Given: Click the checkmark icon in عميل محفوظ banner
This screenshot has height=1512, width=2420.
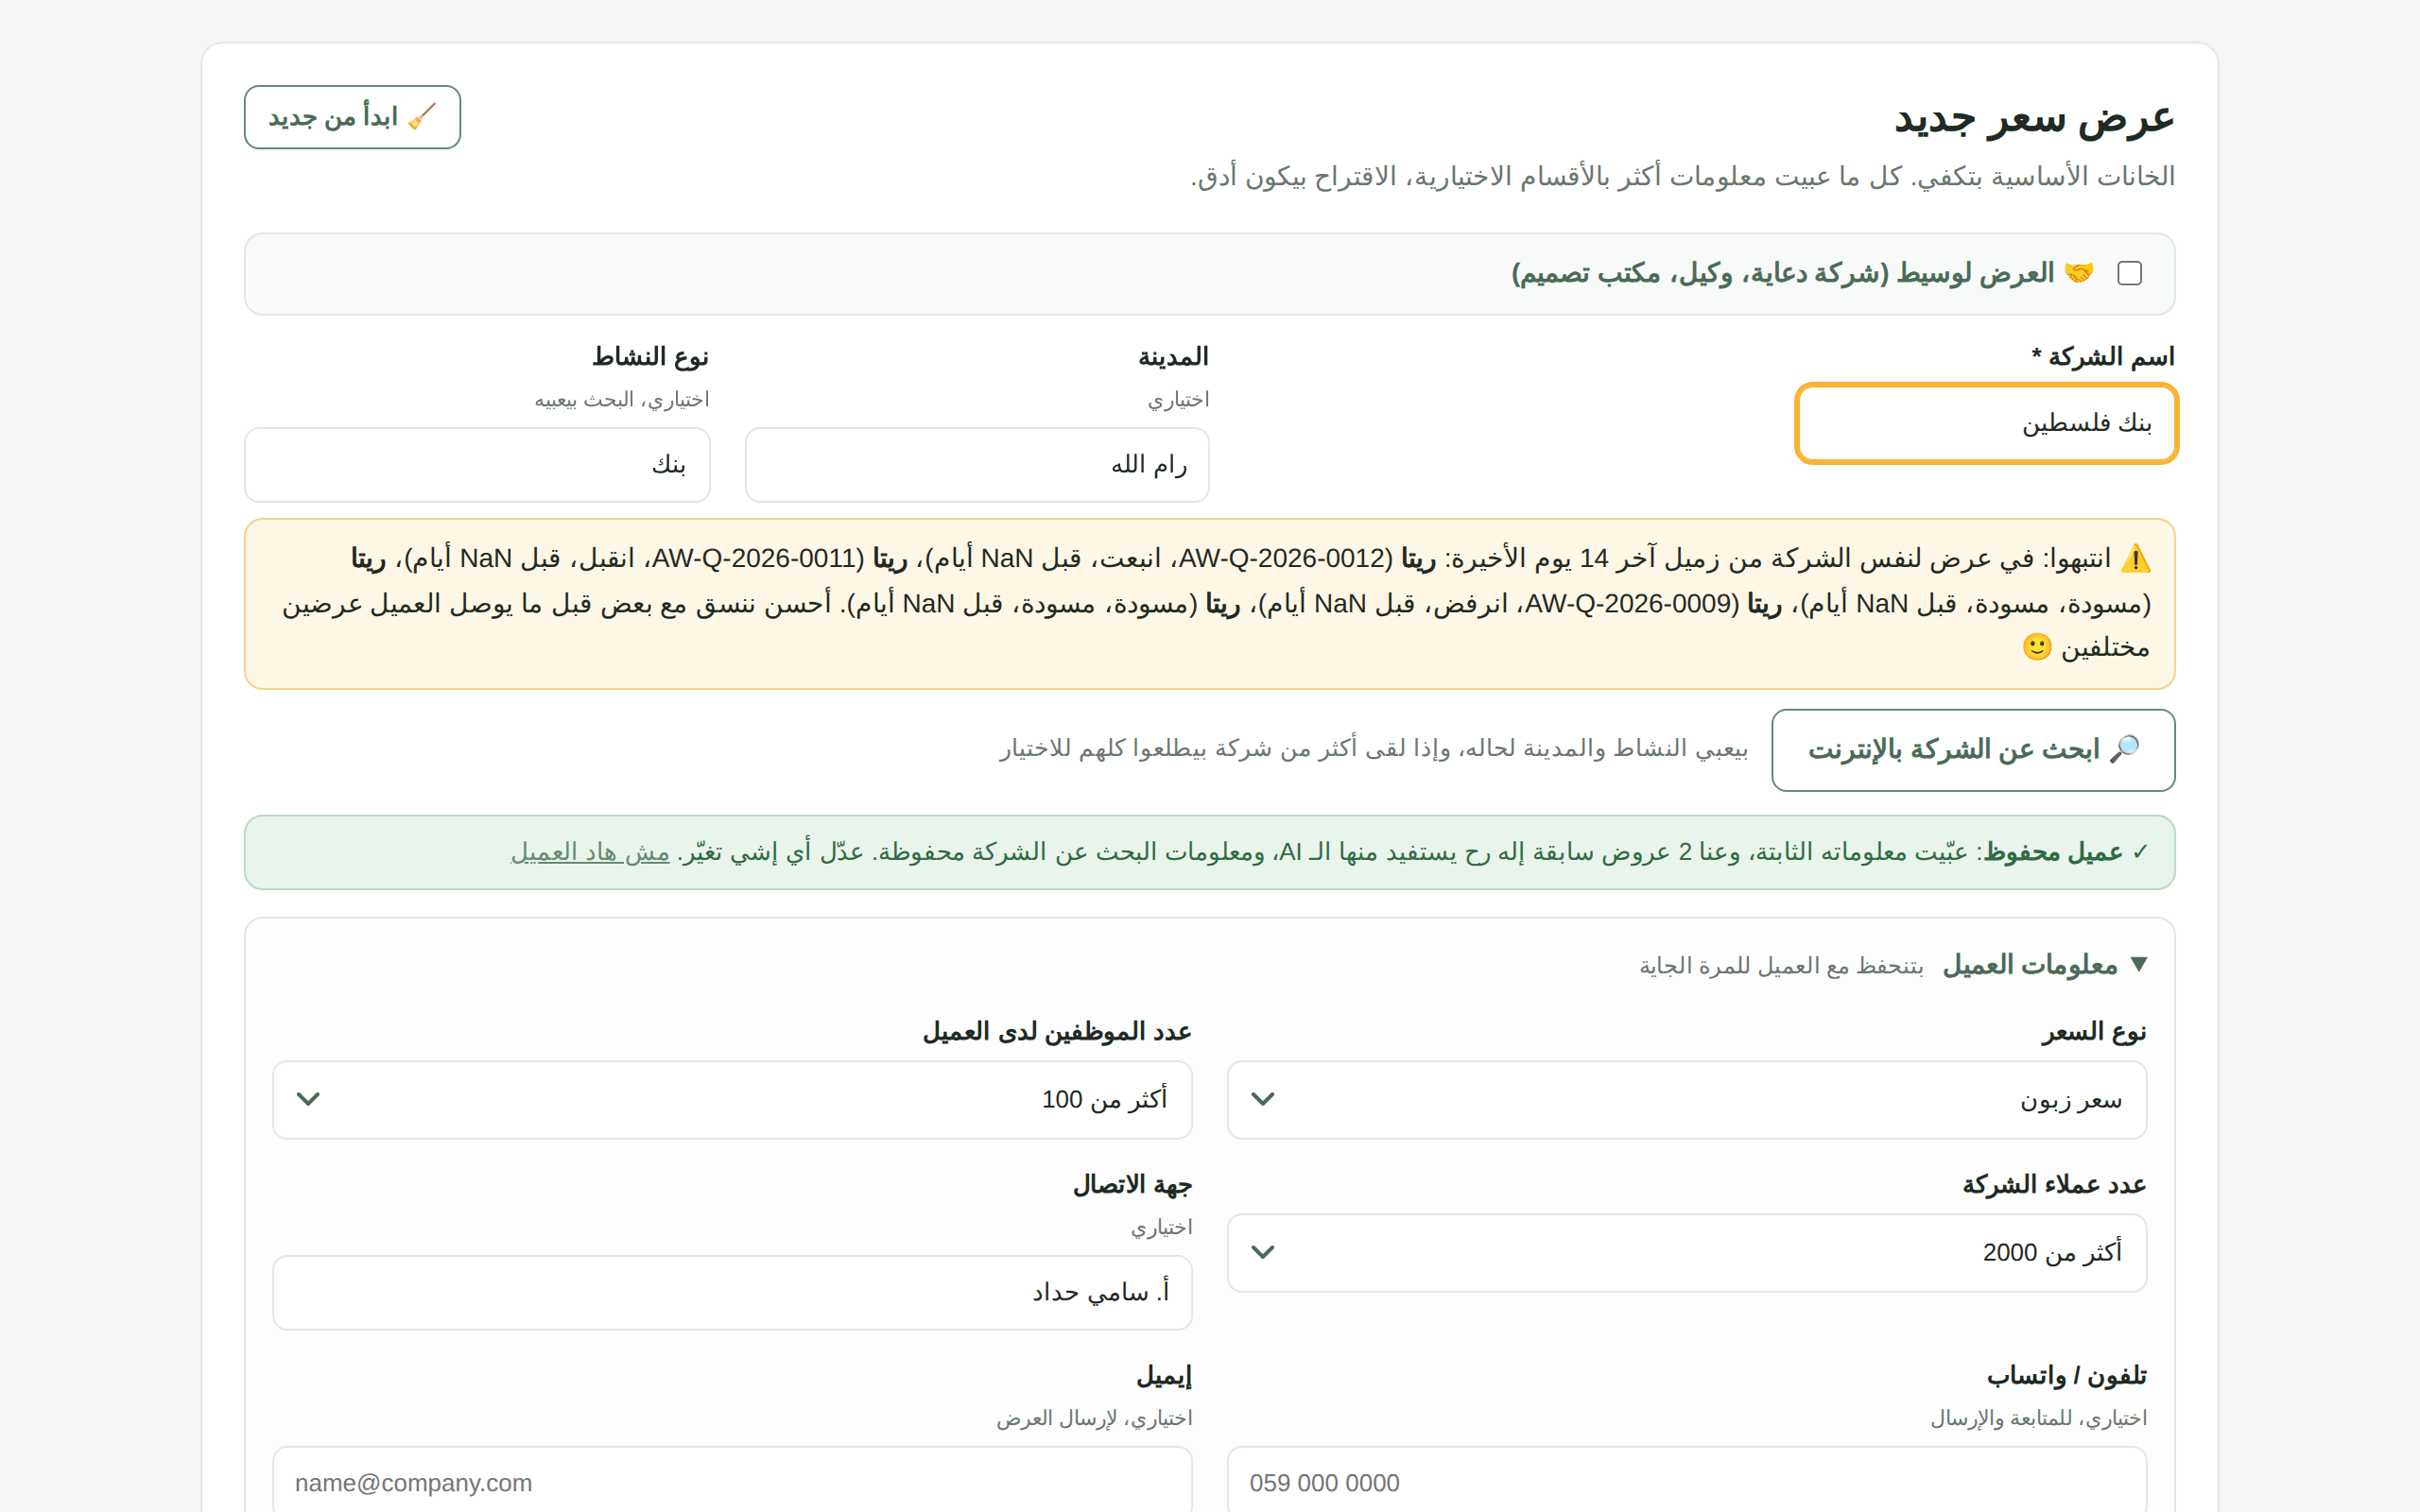Looking at the screenshot, I should coord(2140,852).
